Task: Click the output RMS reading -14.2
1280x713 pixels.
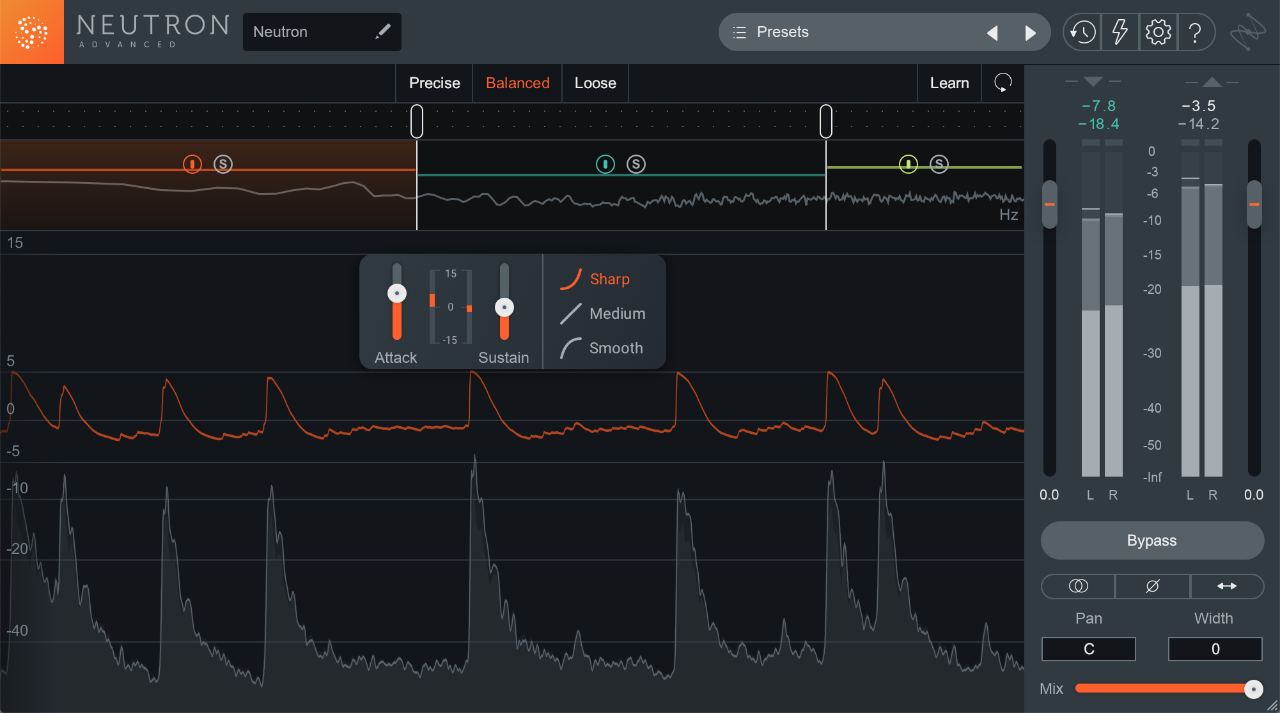Action: pyautogui.click(x=1198, y=124)
